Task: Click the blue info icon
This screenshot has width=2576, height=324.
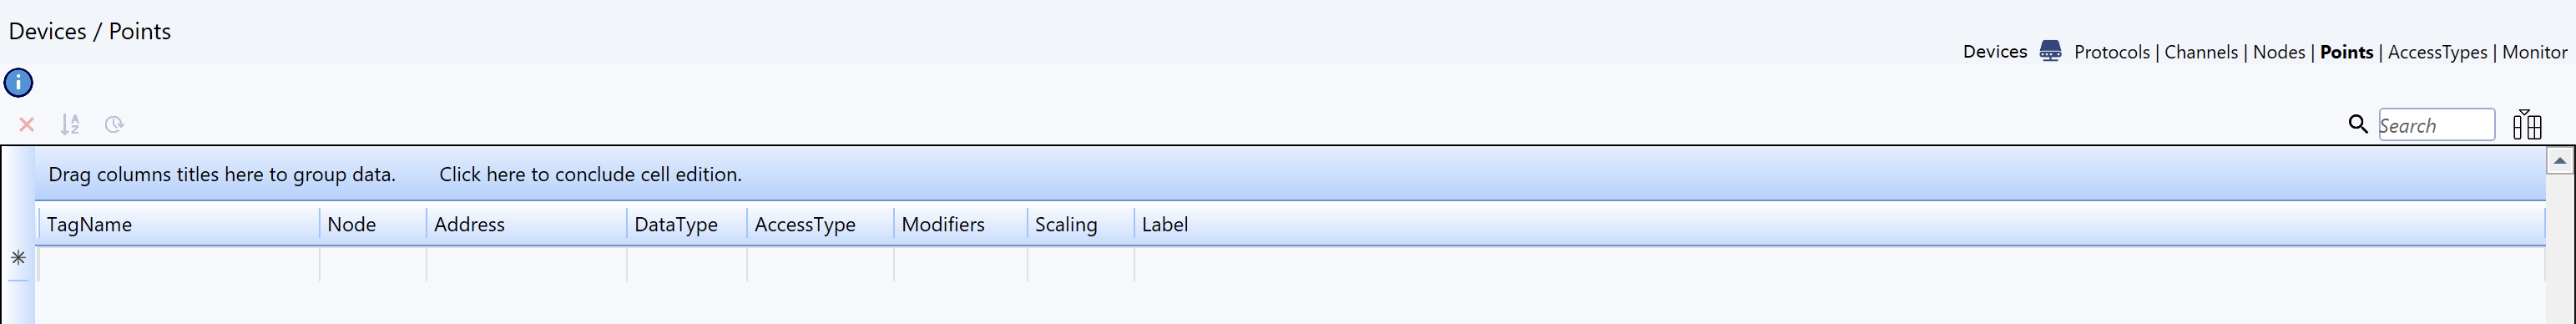Action: (18, 83)
